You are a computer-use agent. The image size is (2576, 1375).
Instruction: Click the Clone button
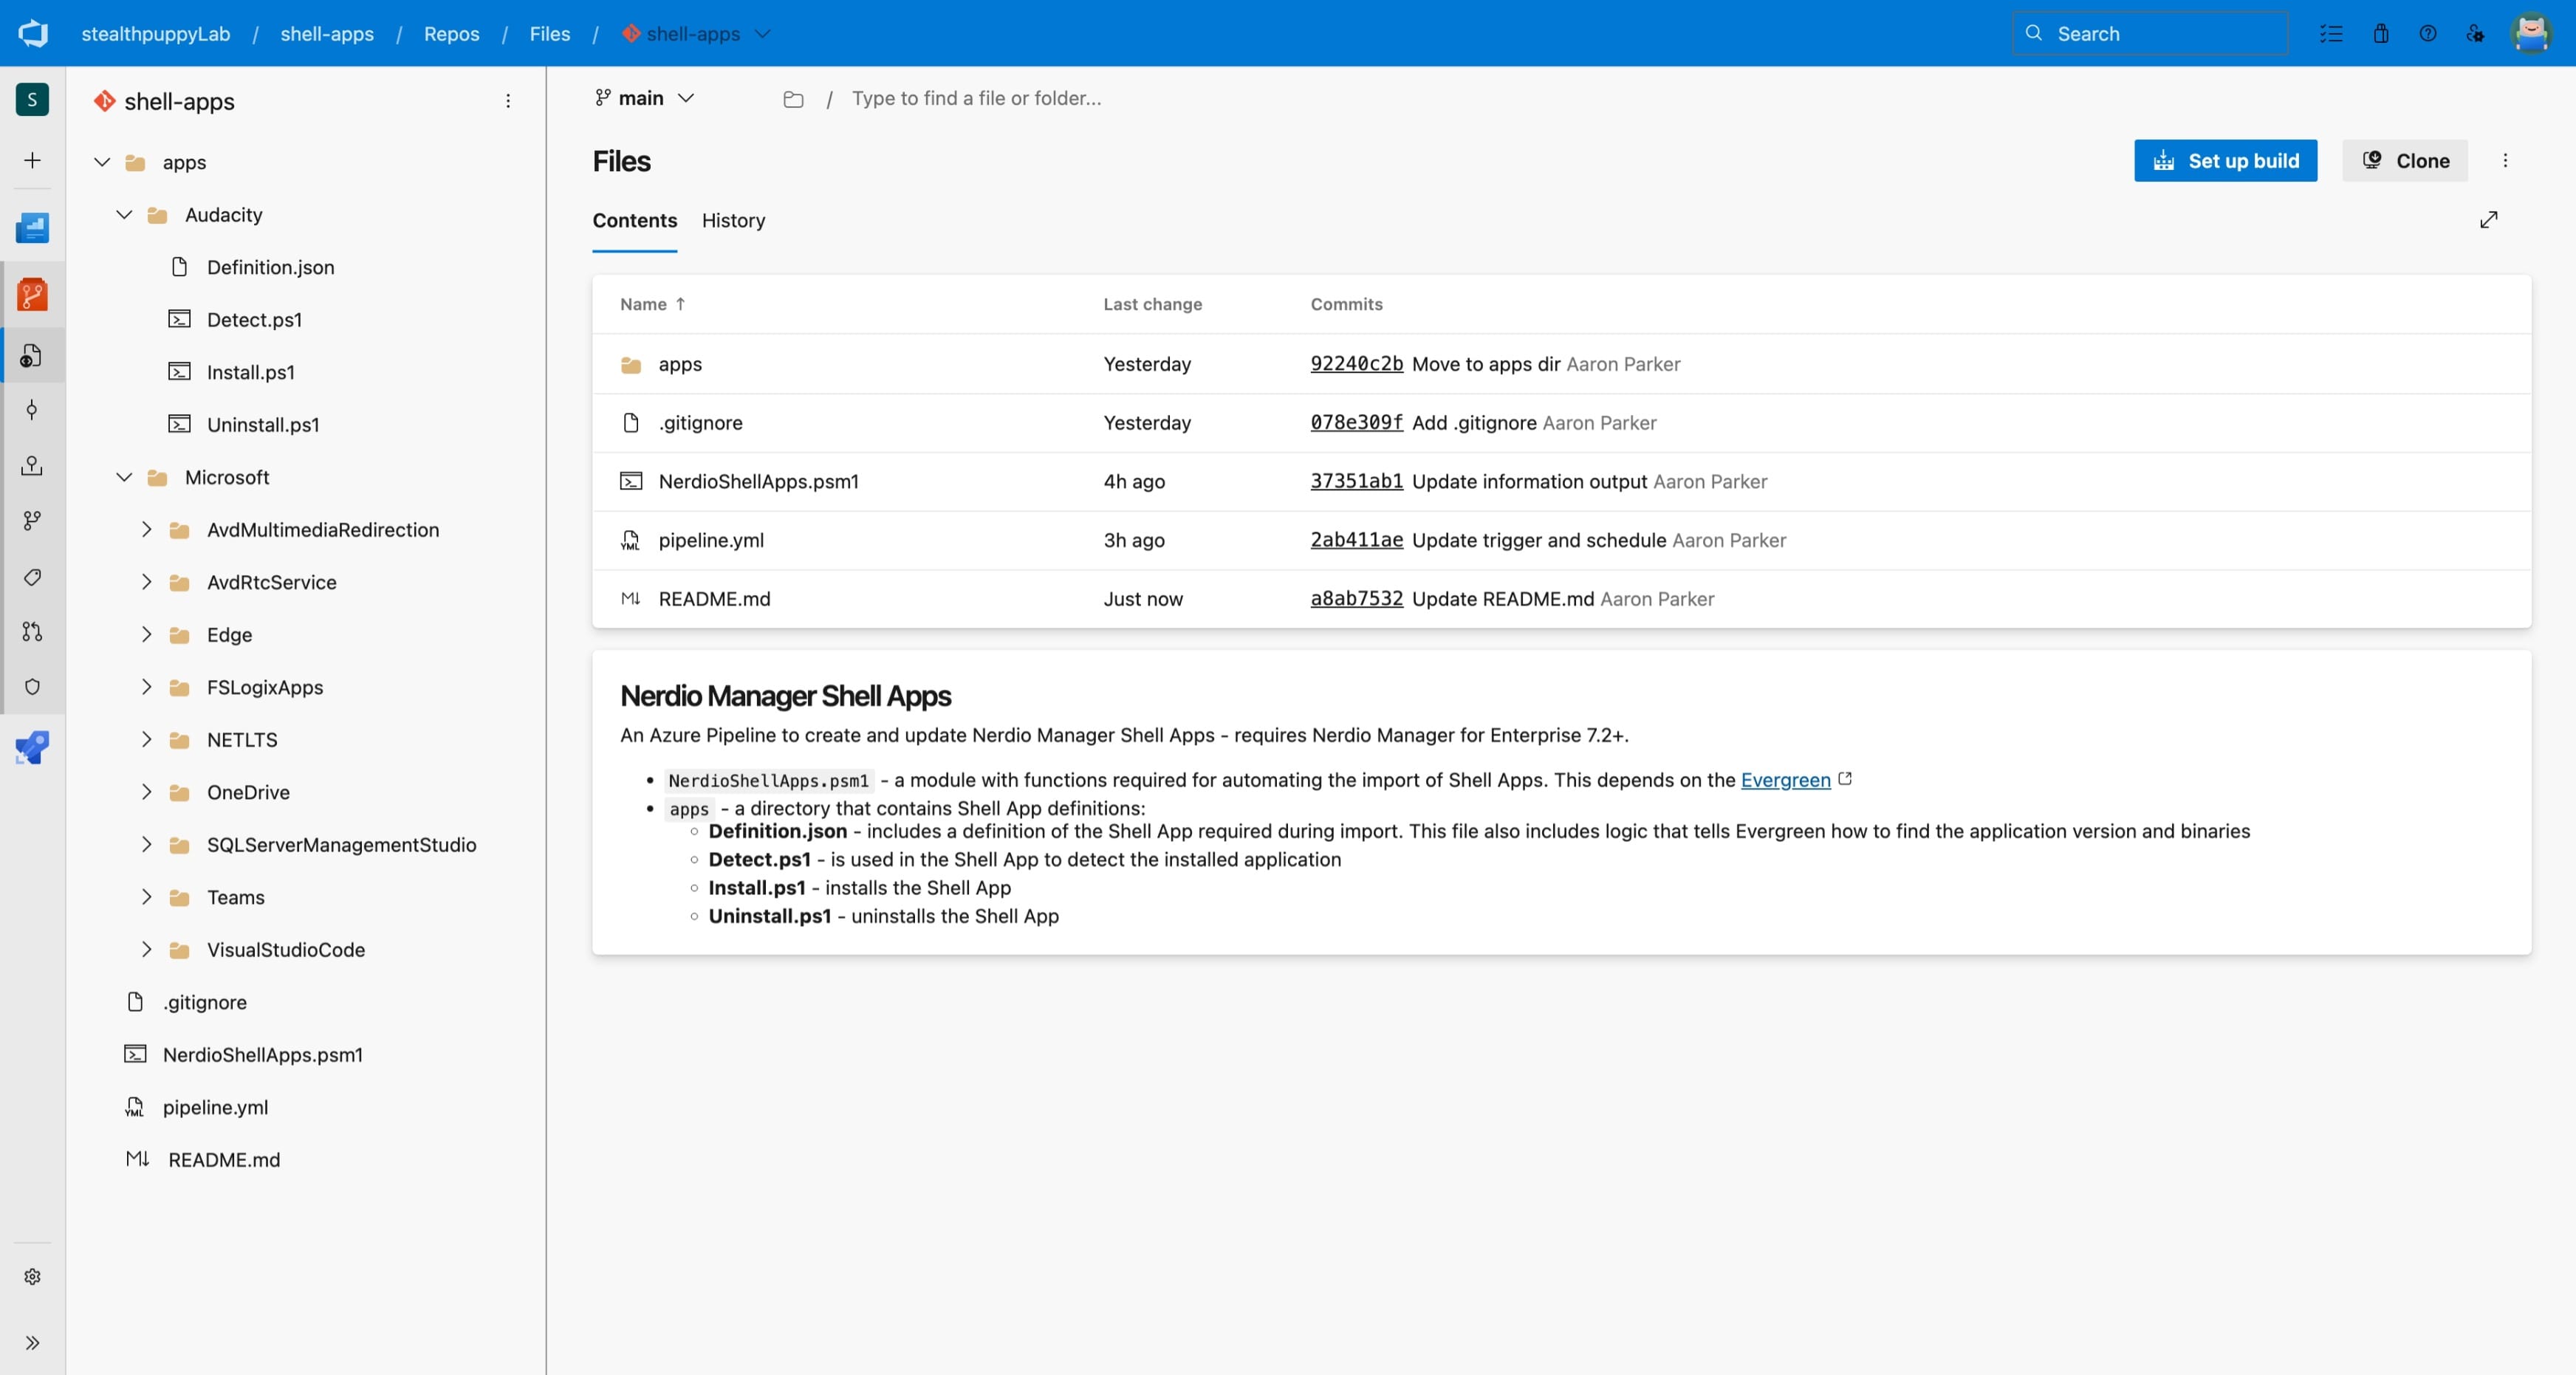tap(2405, 161)
